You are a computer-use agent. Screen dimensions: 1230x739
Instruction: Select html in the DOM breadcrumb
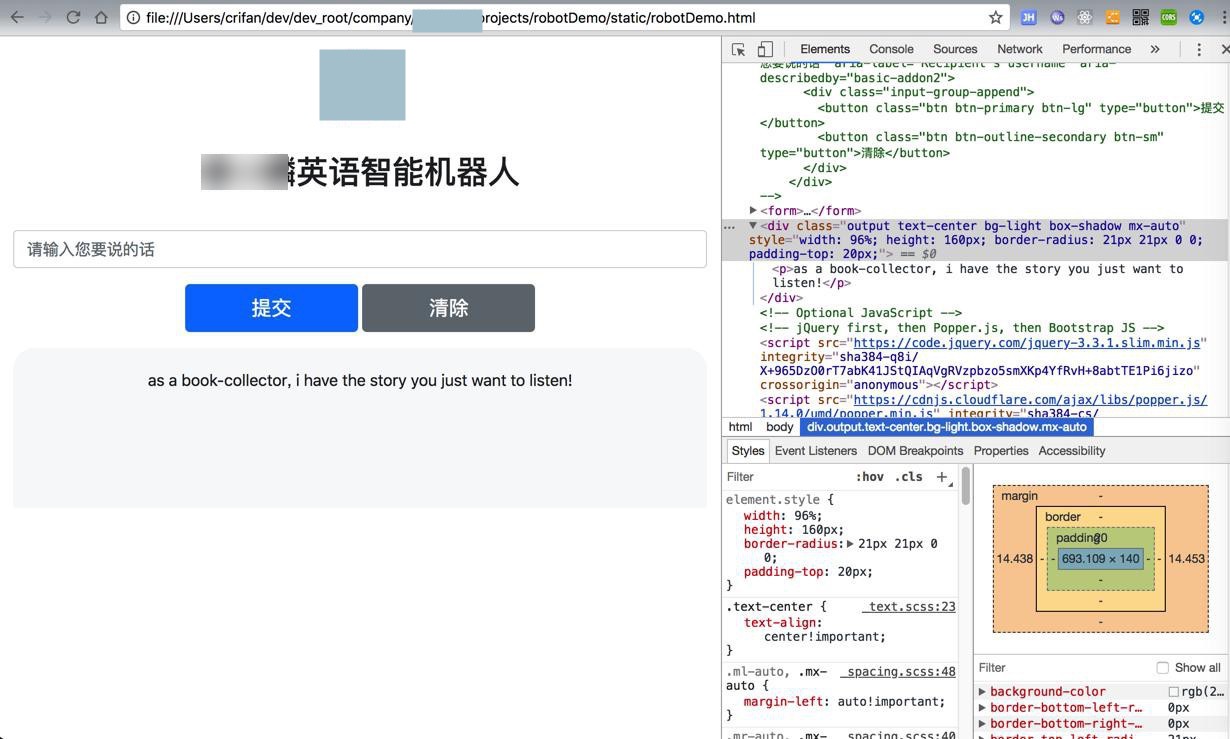(x=740, y=427)
